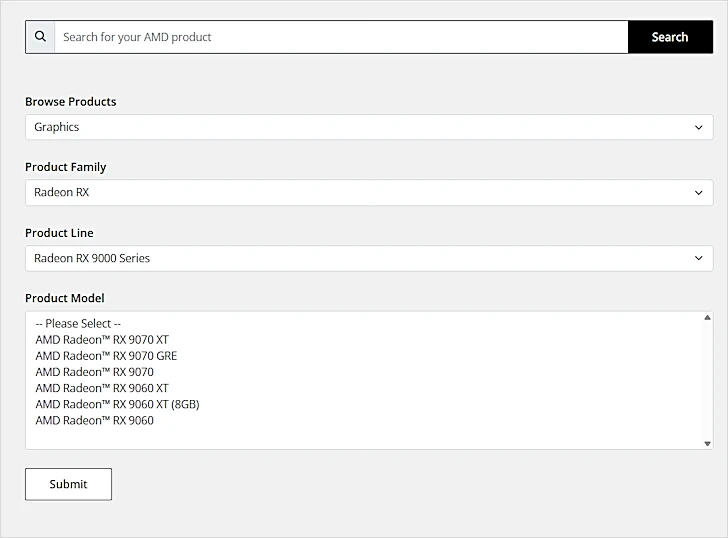Click the magnifying glass search icon
The image size is (728, 538).
click(40, 37)
